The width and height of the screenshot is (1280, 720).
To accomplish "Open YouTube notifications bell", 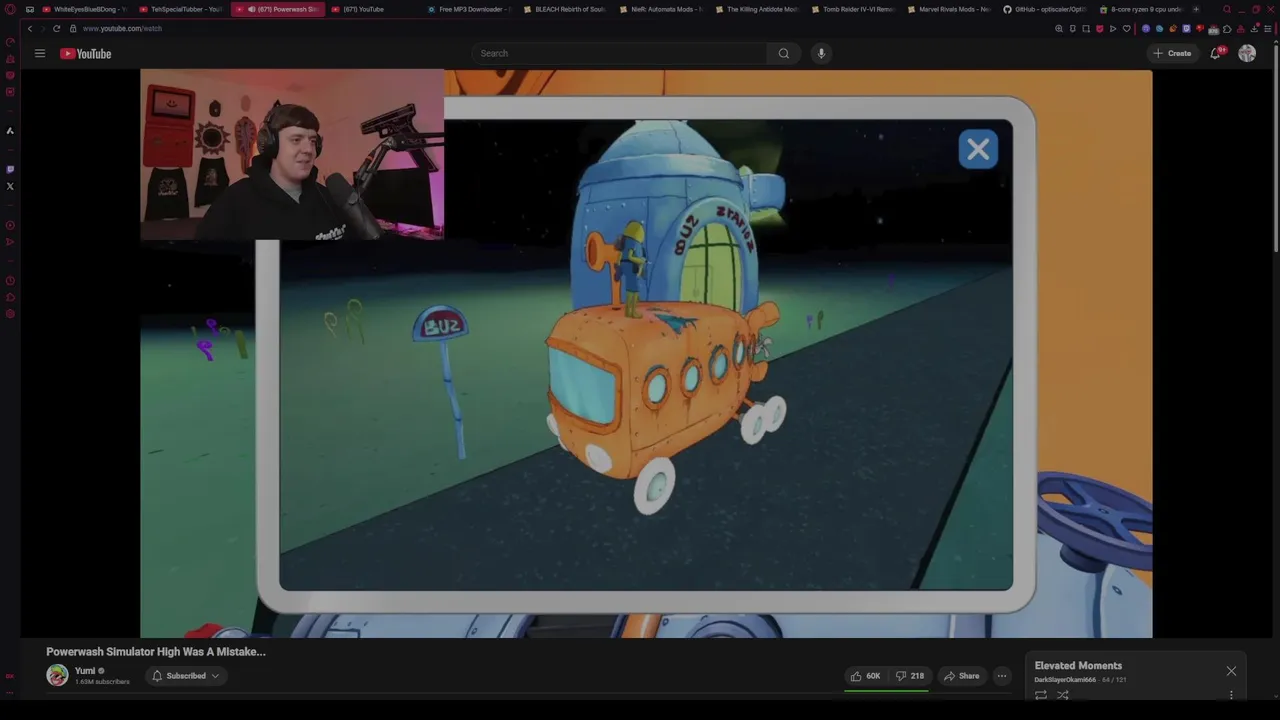I will (1216, 53).
